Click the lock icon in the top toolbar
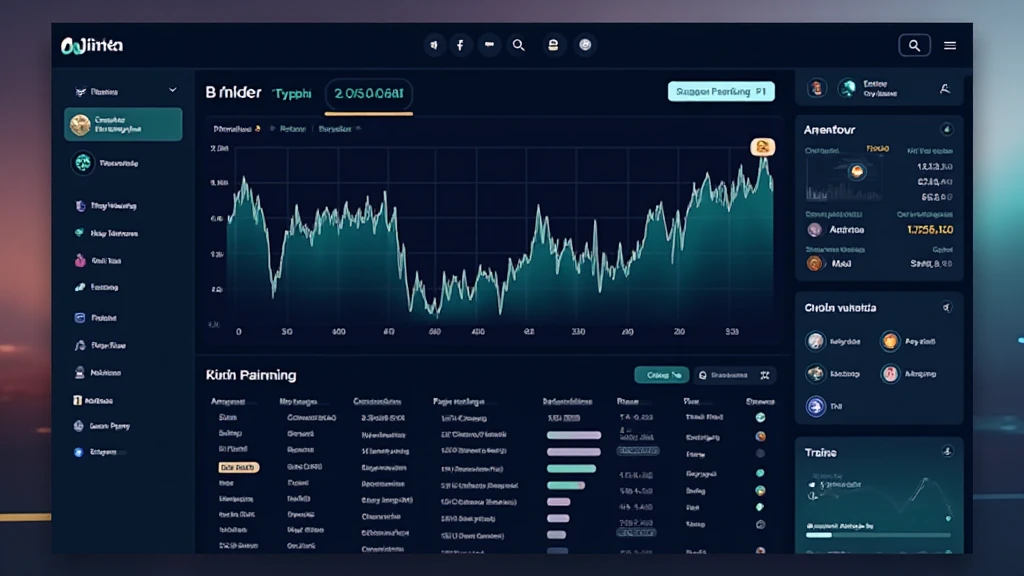The width and height of the screenshot is (1024, 576). (x=551, y=45)
